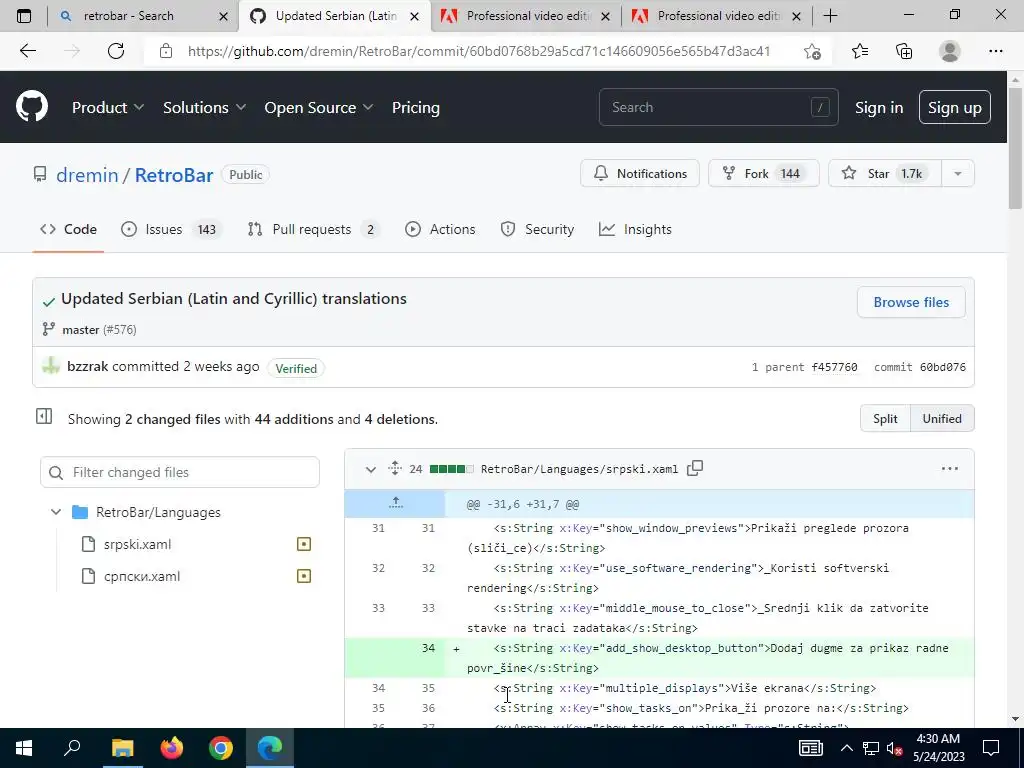Open the Collections icon in Edge toolbar
Image resolution: width=1024 pixels, height=768 pixels.
904,51
